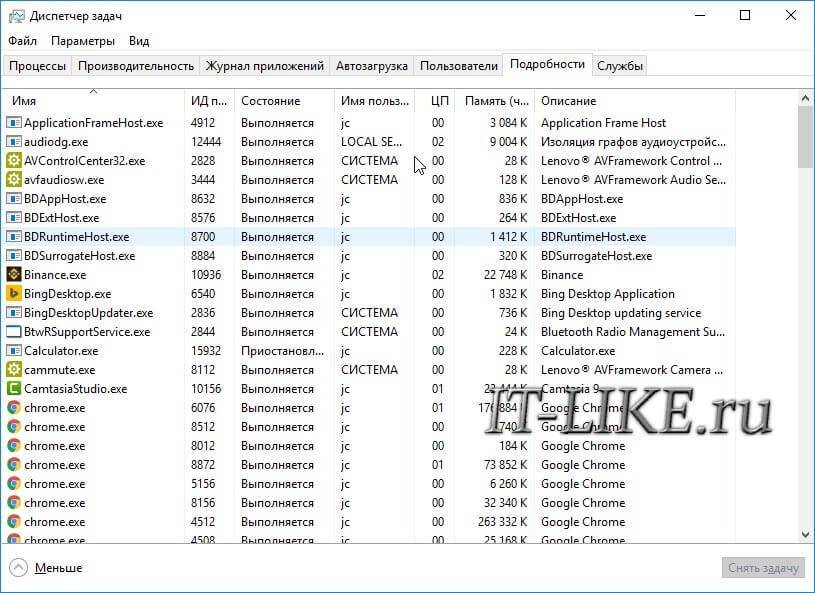Viewport: 815px width, 593px height.
Task: Select the Подробности tab
Action: coord(547,64)
